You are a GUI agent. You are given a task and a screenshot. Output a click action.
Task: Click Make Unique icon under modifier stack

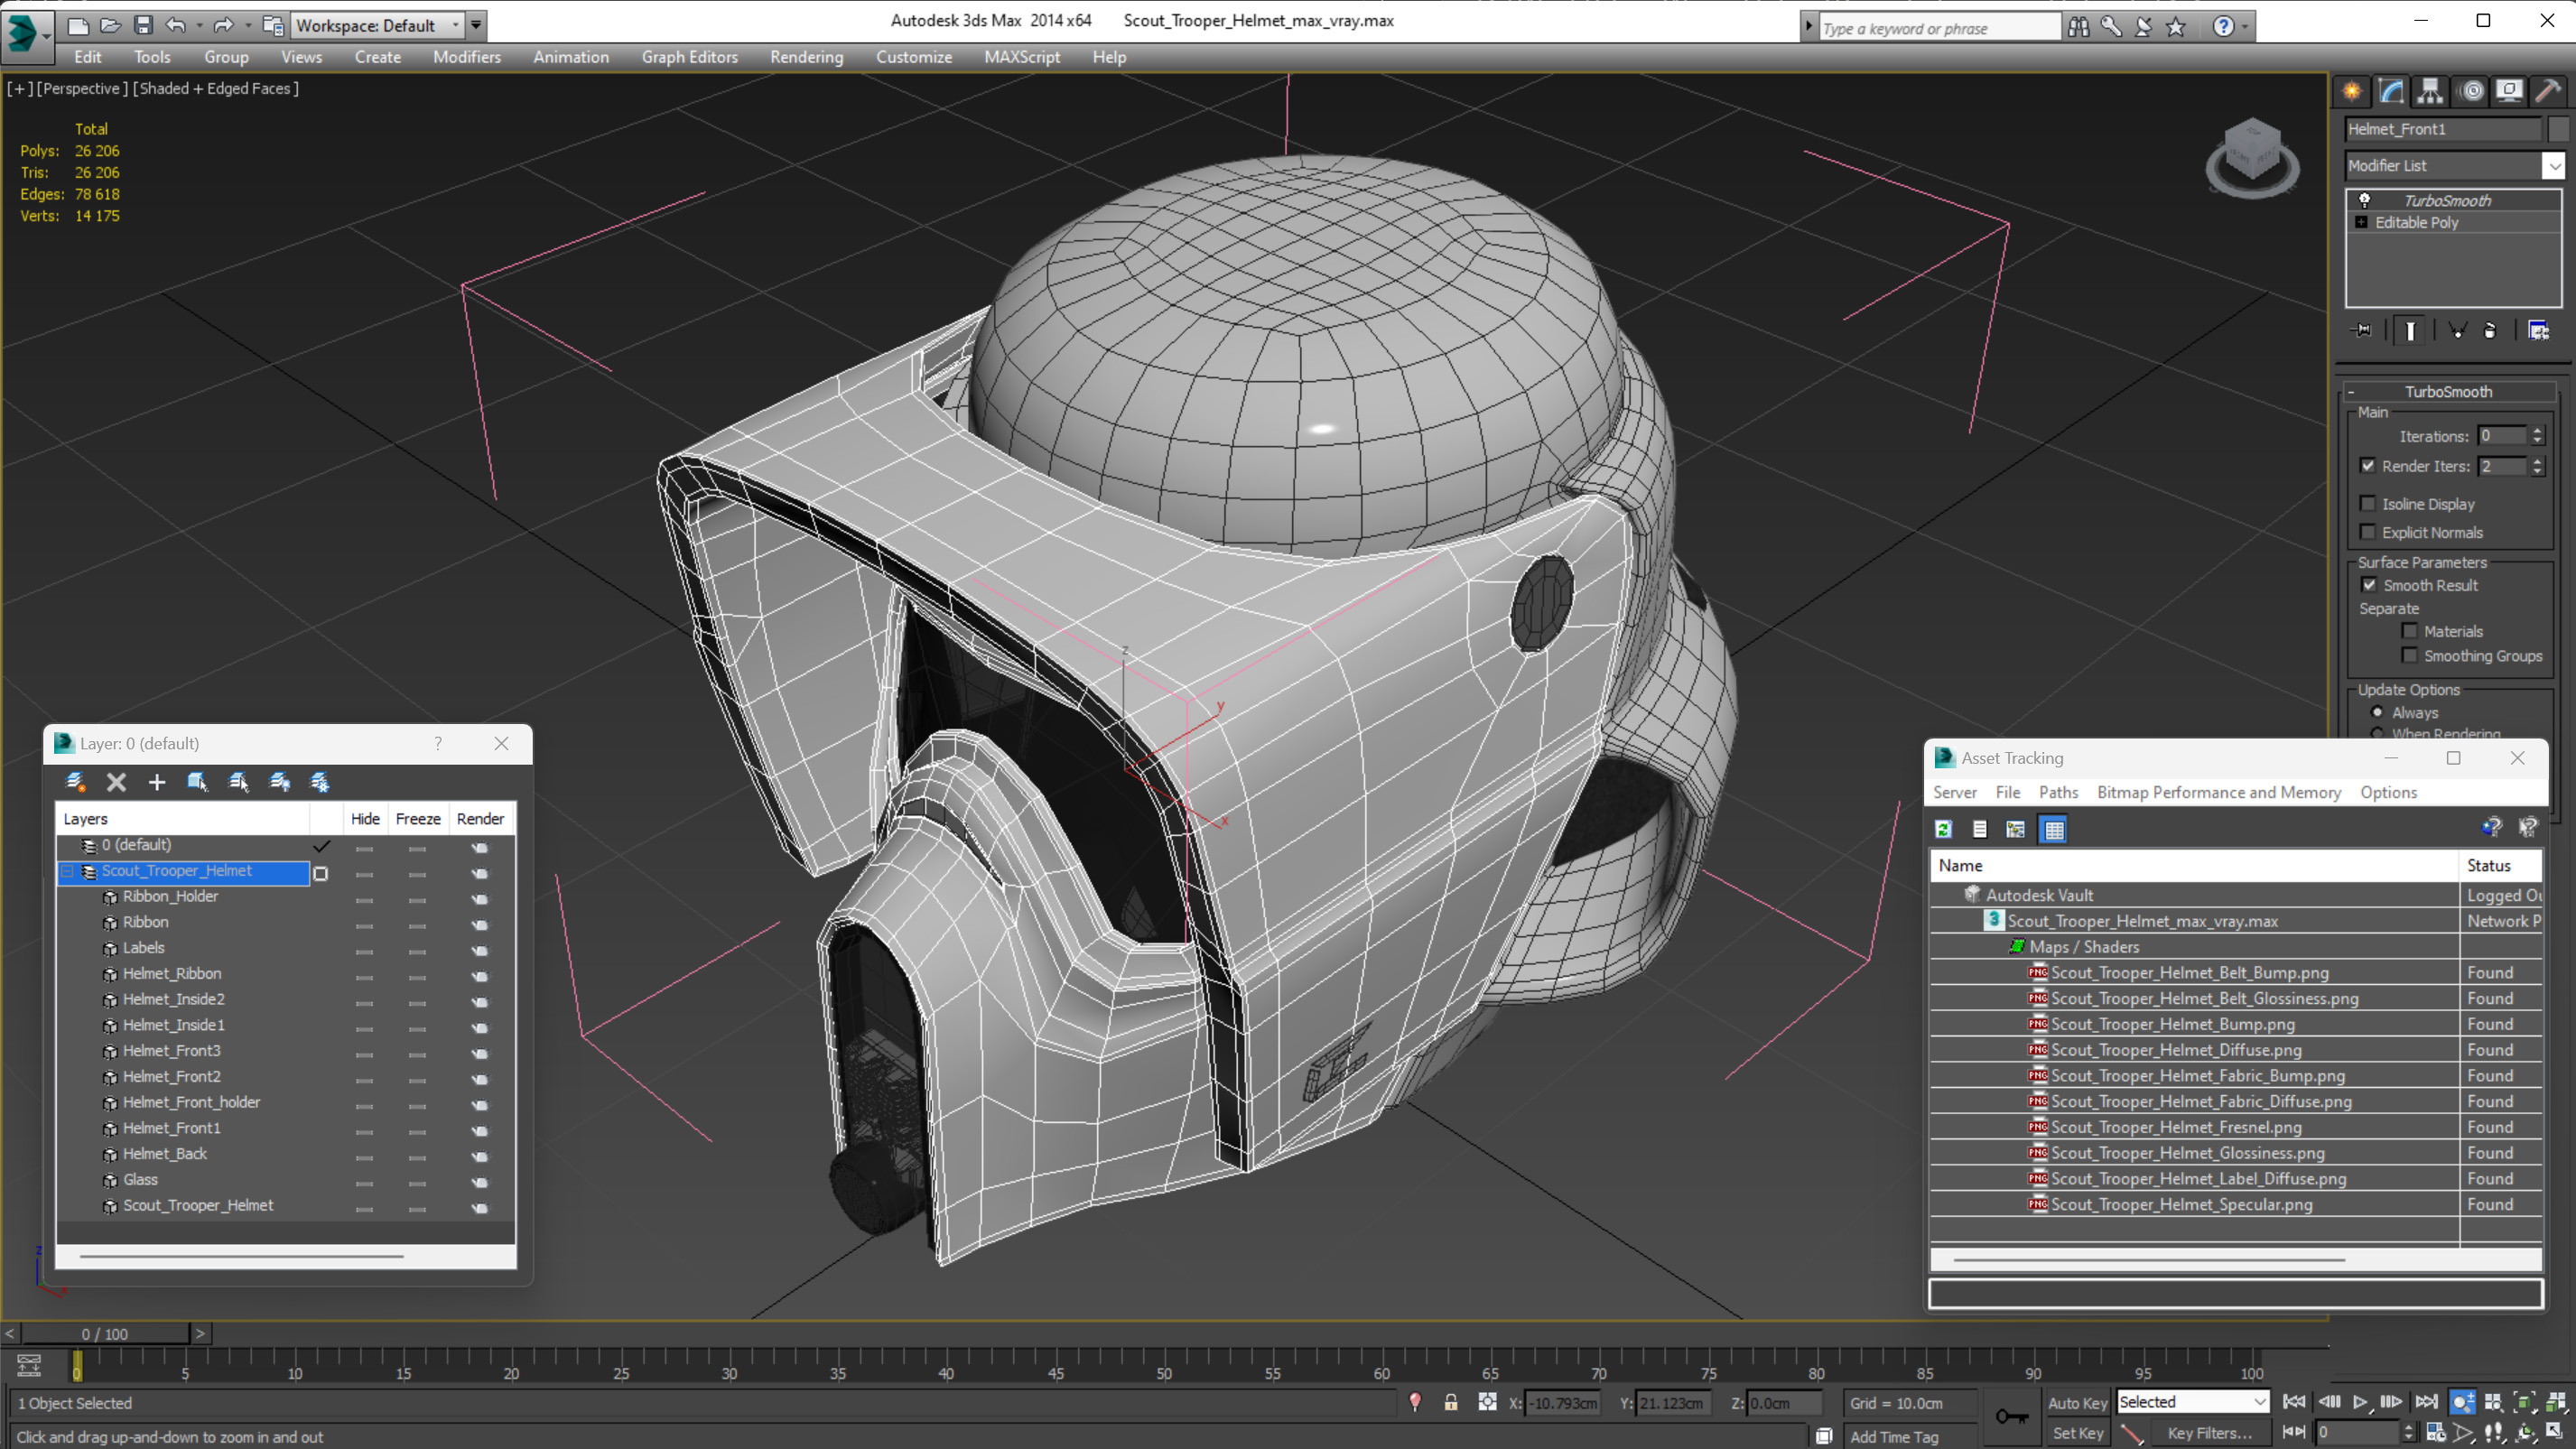tap(2456, 330)
